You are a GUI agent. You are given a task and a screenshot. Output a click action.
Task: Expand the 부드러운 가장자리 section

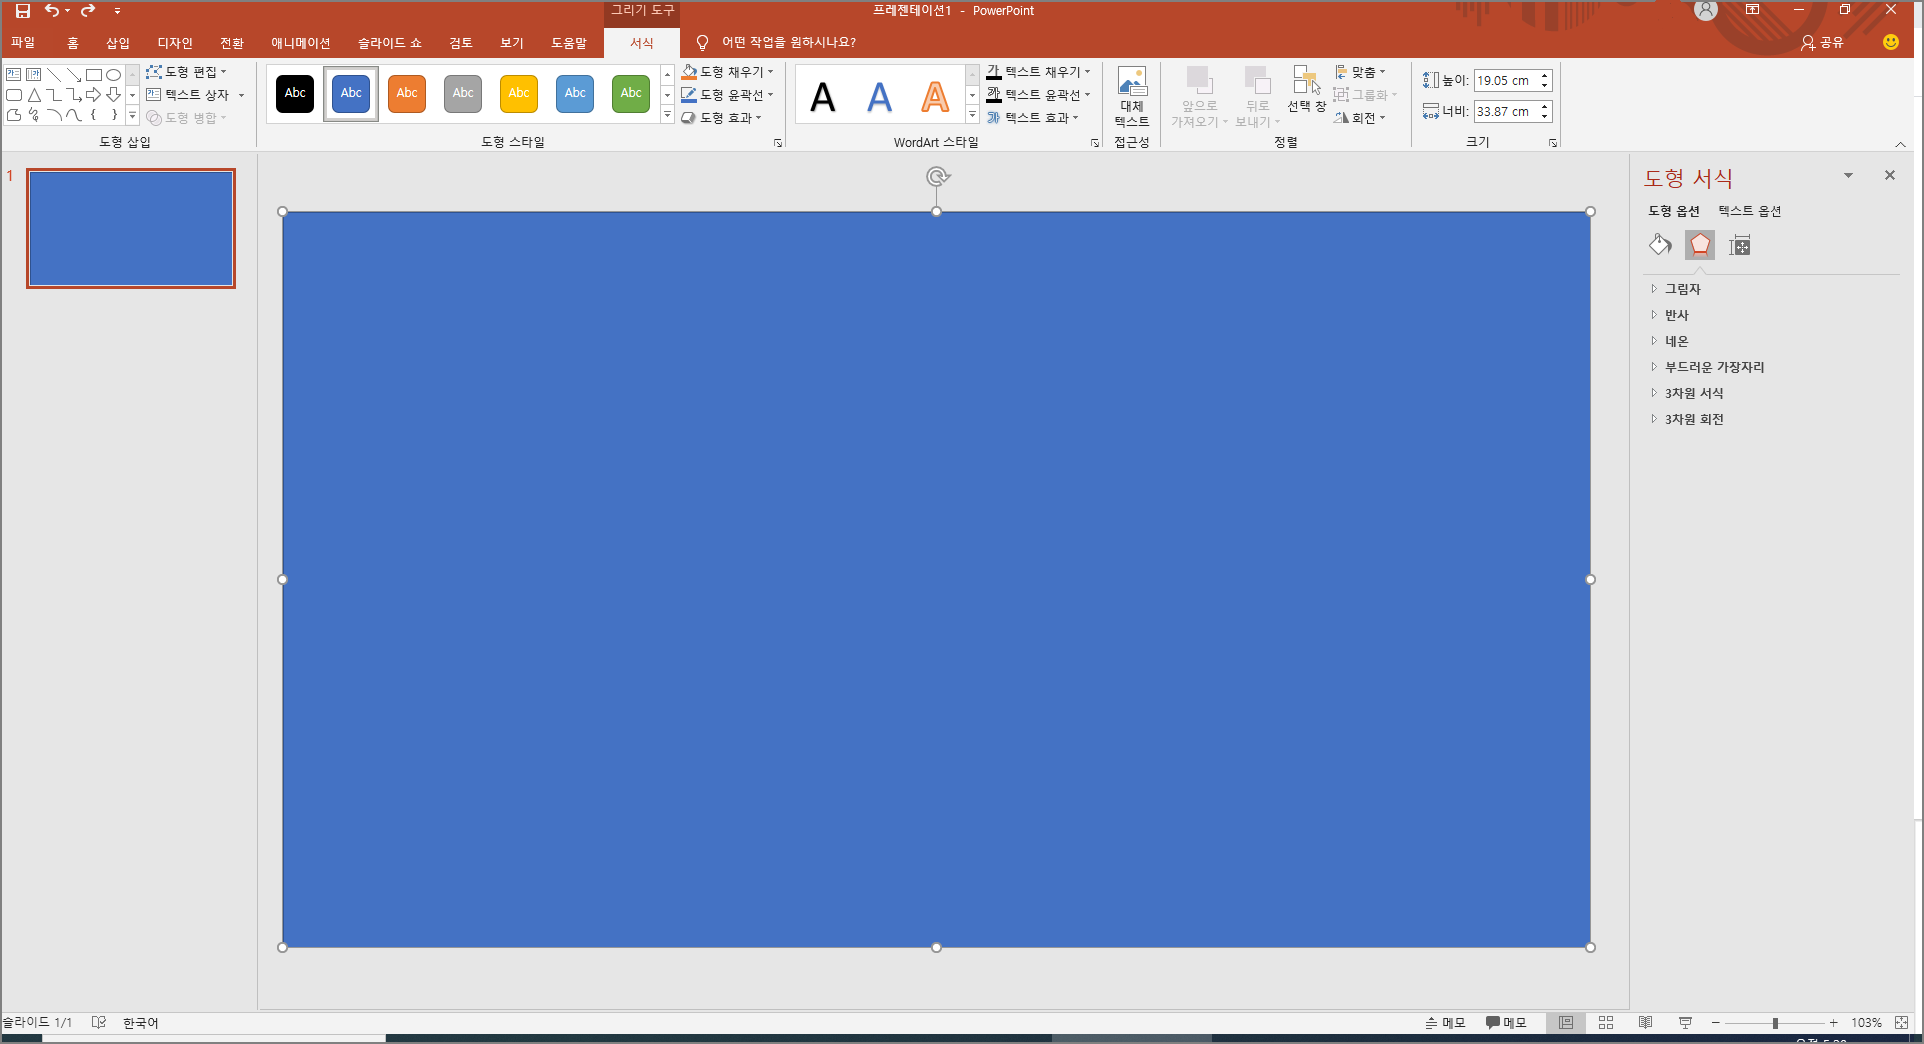tap(1708, 367)
